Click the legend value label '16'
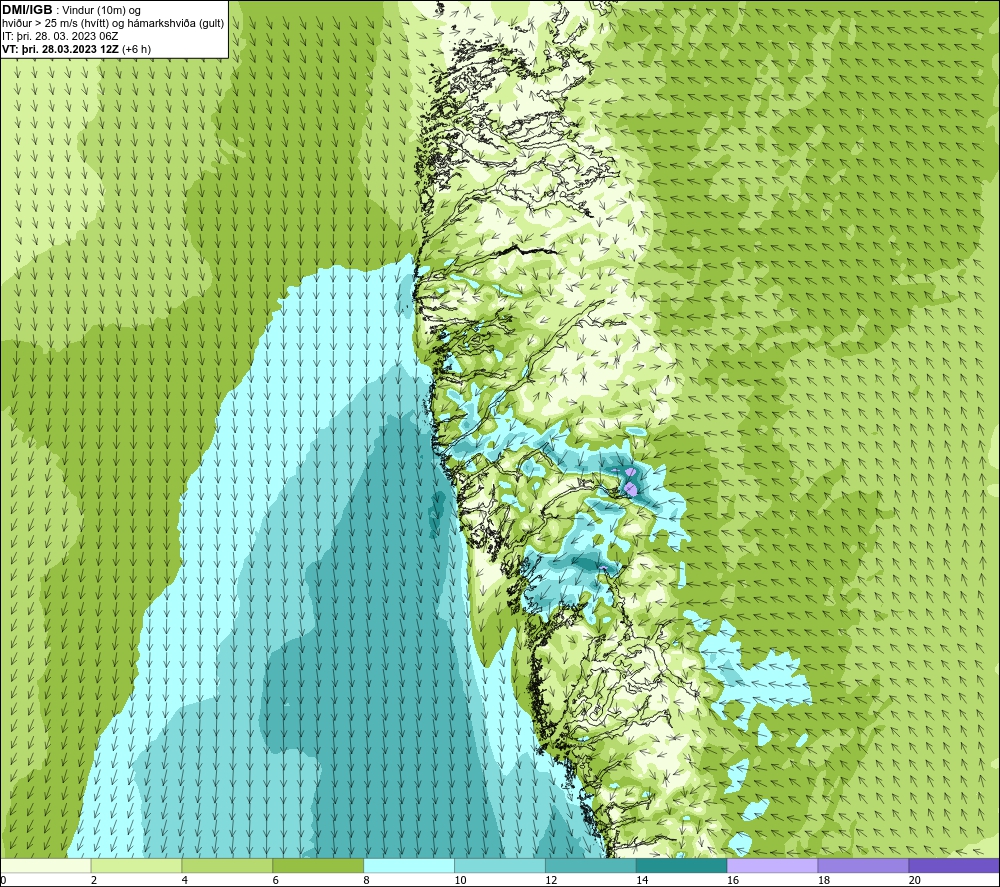The width and height of the screenshot is (1000, 887). click(x=733, y=880)
